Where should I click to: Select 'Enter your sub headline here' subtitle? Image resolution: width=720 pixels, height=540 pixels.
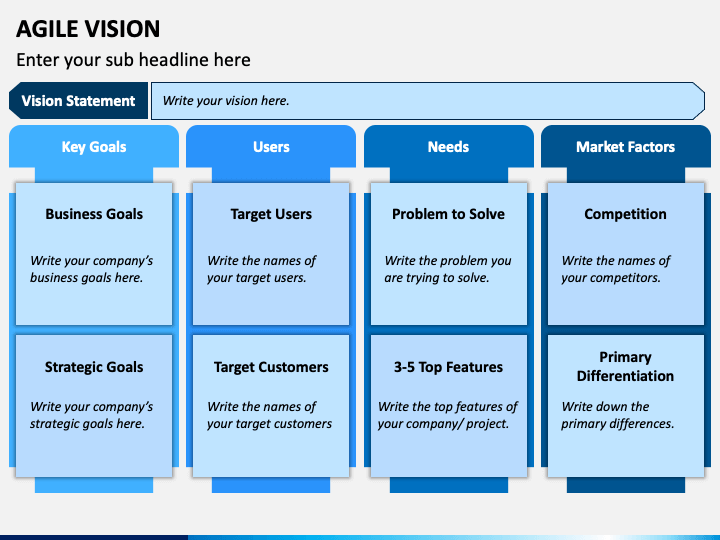(x=133, y=60)
